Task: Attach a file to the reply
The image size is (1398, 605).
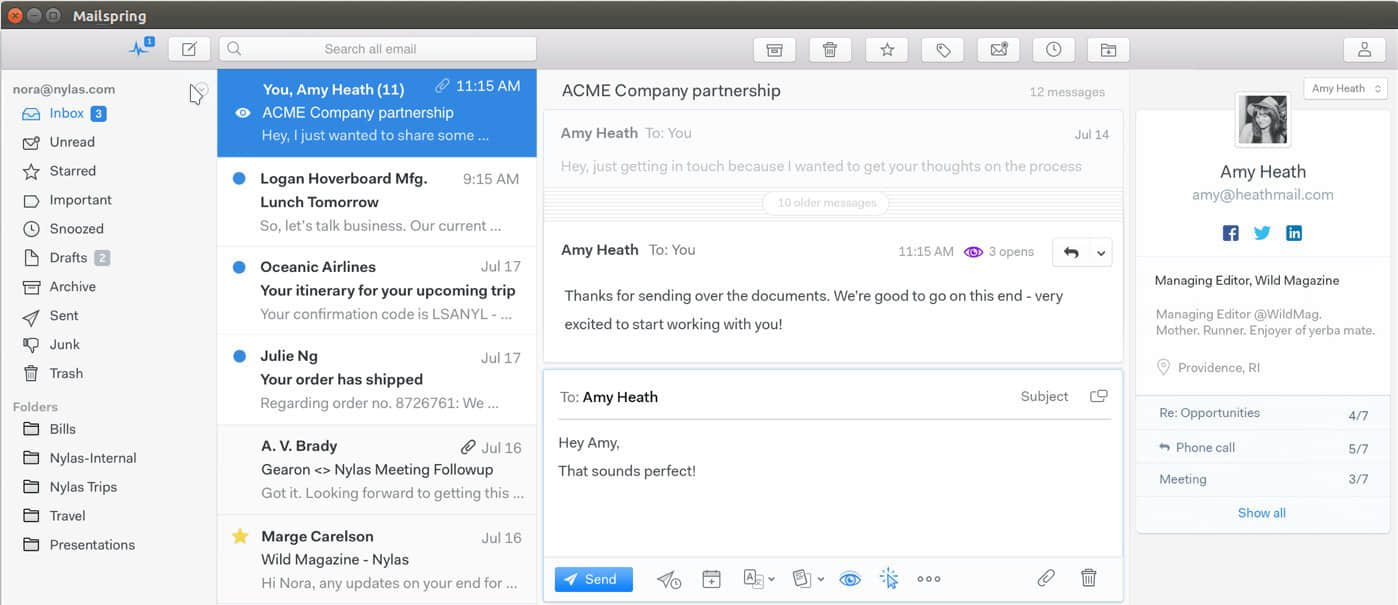Action: (1047, 578)
